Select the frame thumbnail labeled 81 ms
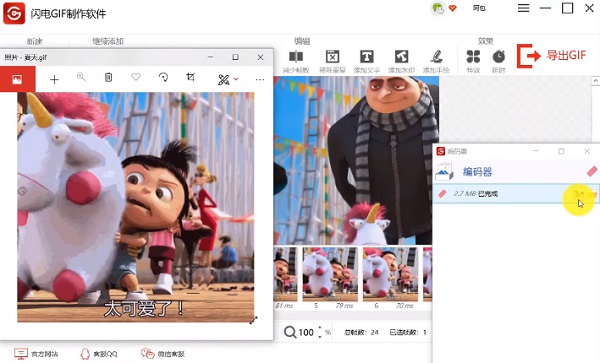The image size is (600, 363). [x=285, y=274]
